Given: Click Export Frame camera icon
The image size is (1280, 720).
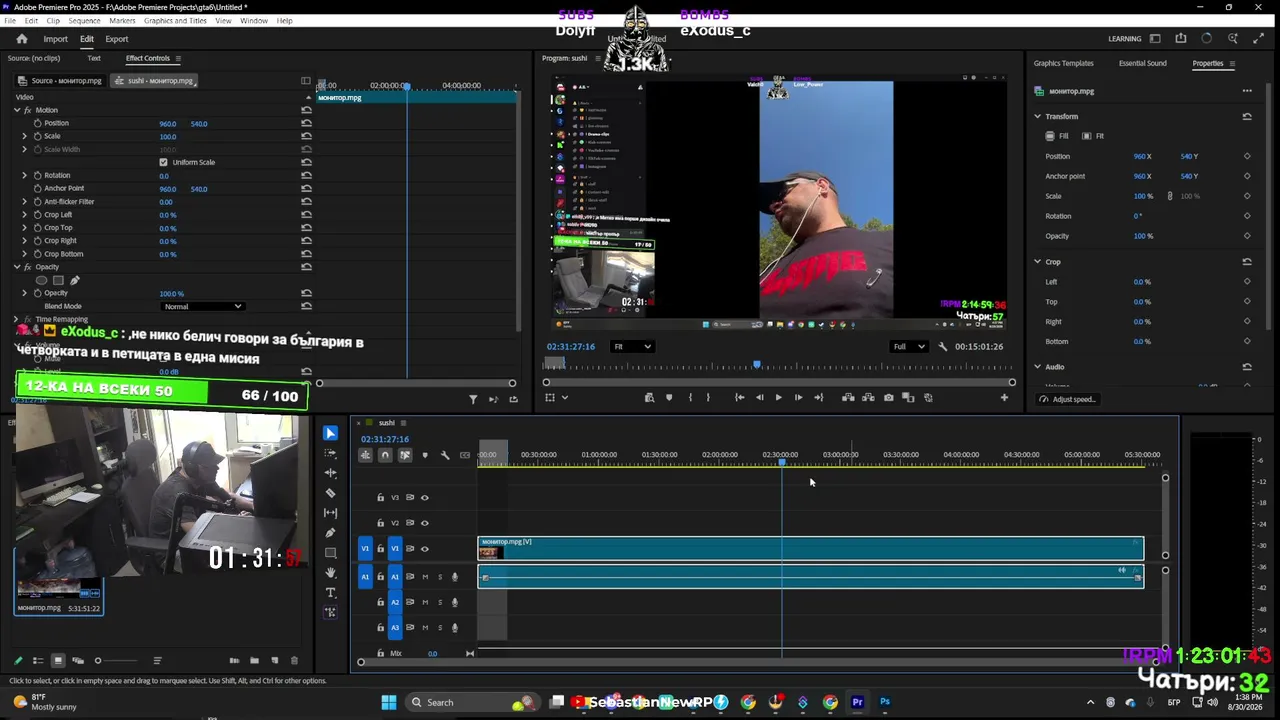Looking at the screenshot, I should (888, 398).
